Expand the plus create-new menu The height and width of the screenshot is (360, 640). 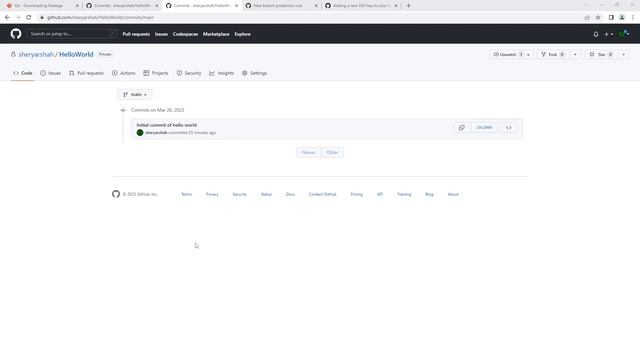609,34
